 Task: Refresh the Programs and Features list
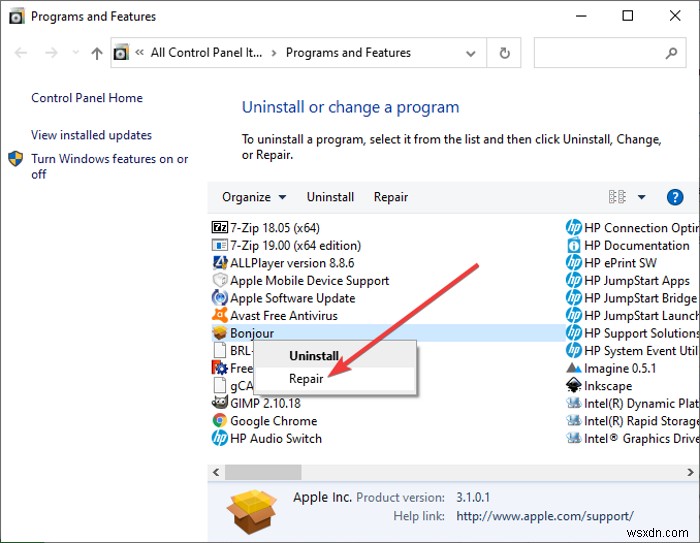504,53
